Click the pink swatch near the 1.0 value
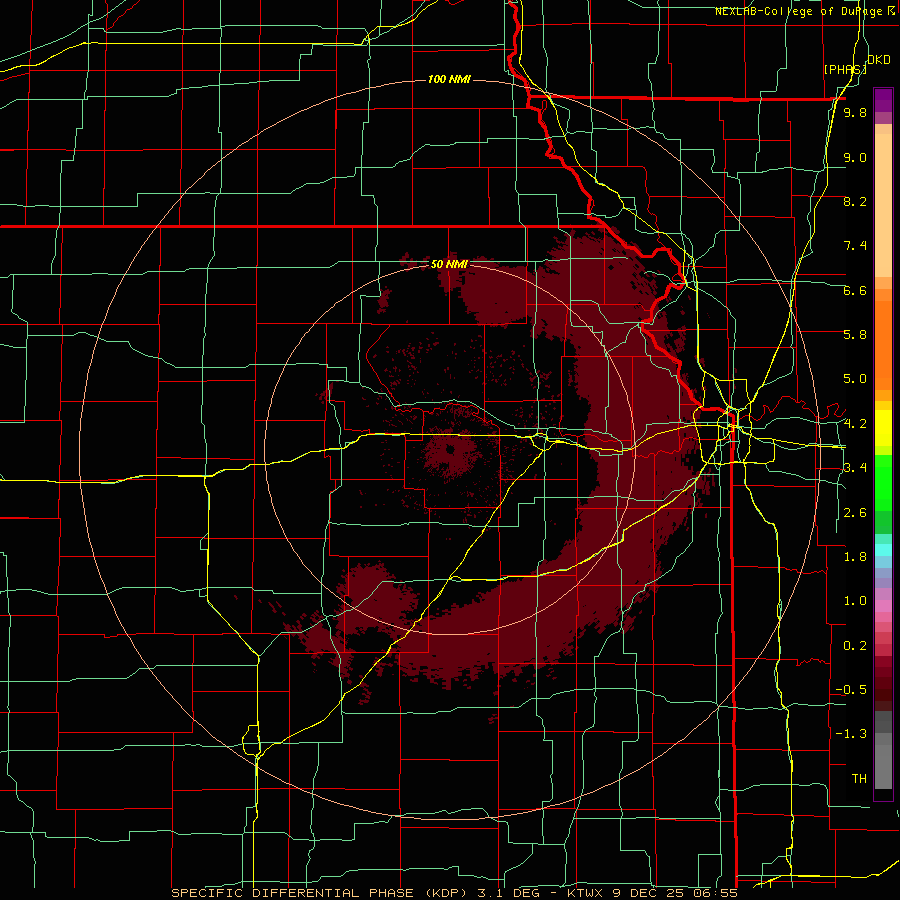 pyautogui.click(x=883, y=606)
